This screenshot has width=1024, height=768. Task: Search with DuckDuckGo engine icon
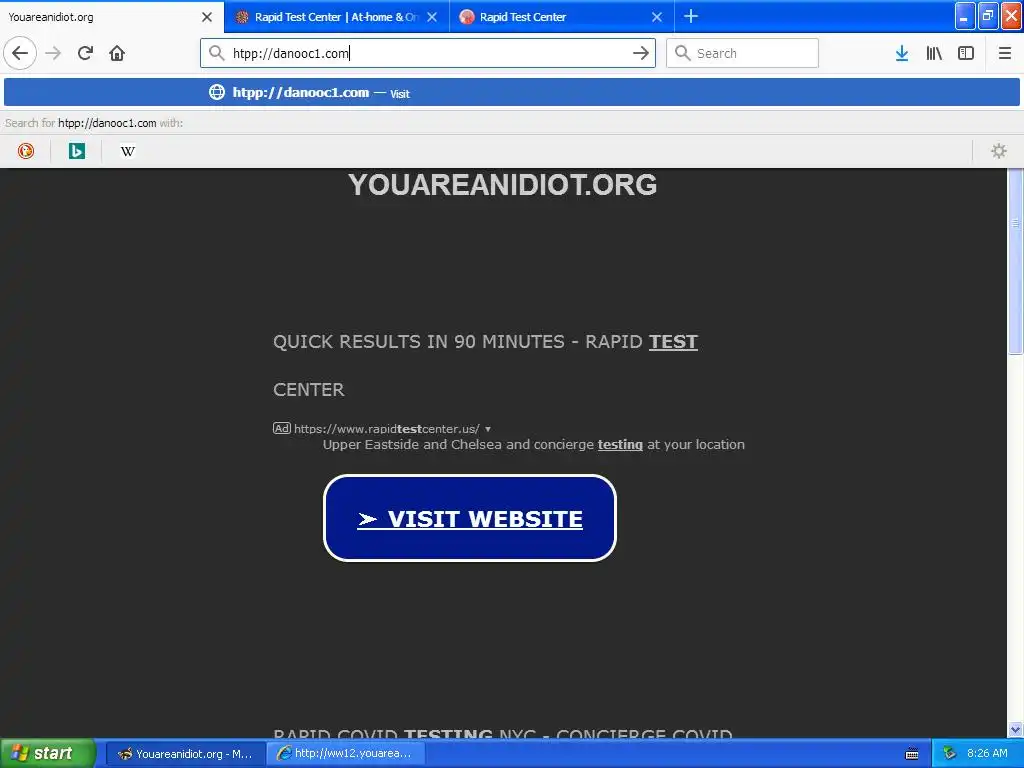tap(25, 151)
